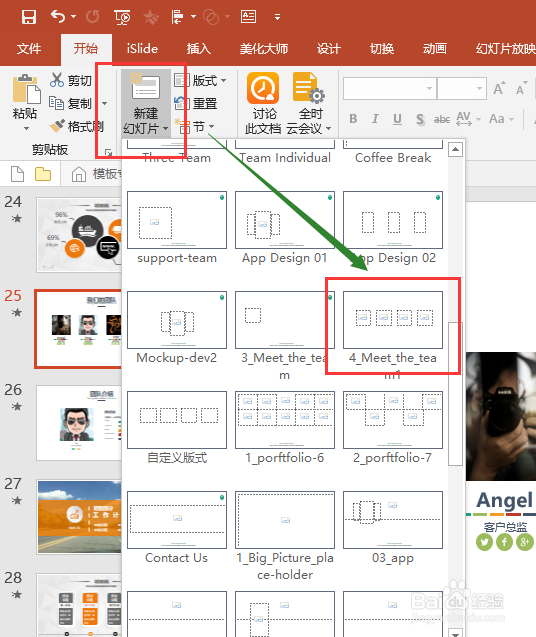
Task: Select the 格式刷 format painter
Action: (x=76, y=126)
